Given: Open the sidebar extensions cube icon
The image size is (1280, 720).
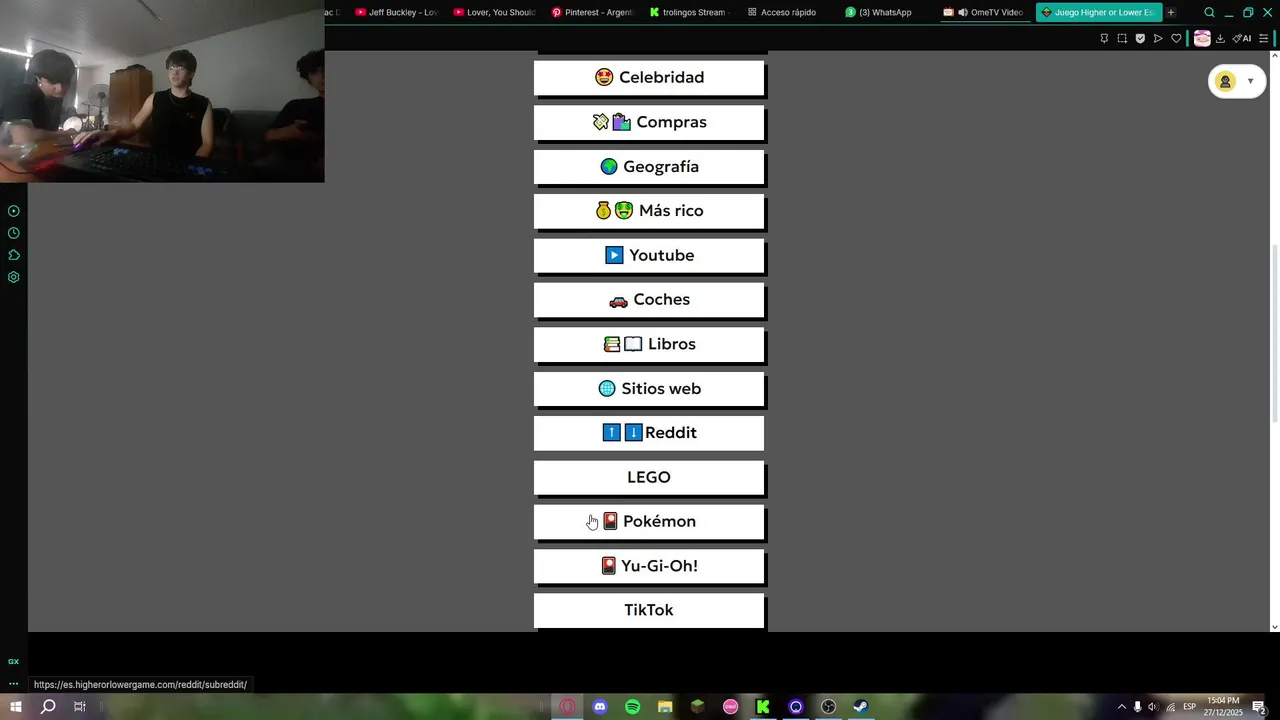Looking at the screenshot, I should 13,255.
